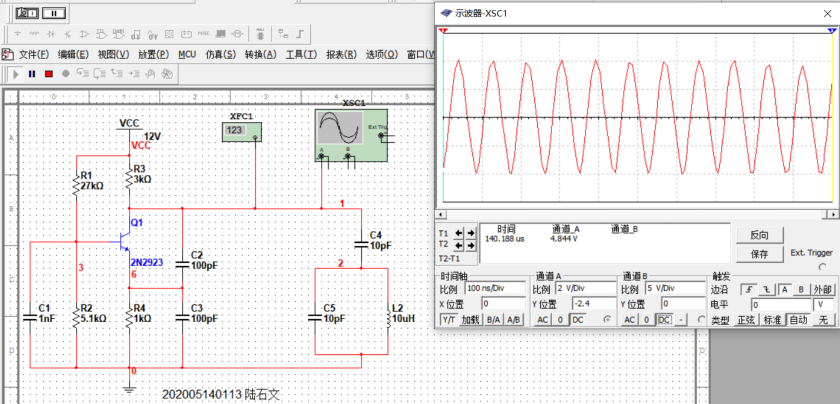The height and width of the screenshot is (404, 840).
Task: Move cursor T2 right with arrow
Action: click(470, 245)
